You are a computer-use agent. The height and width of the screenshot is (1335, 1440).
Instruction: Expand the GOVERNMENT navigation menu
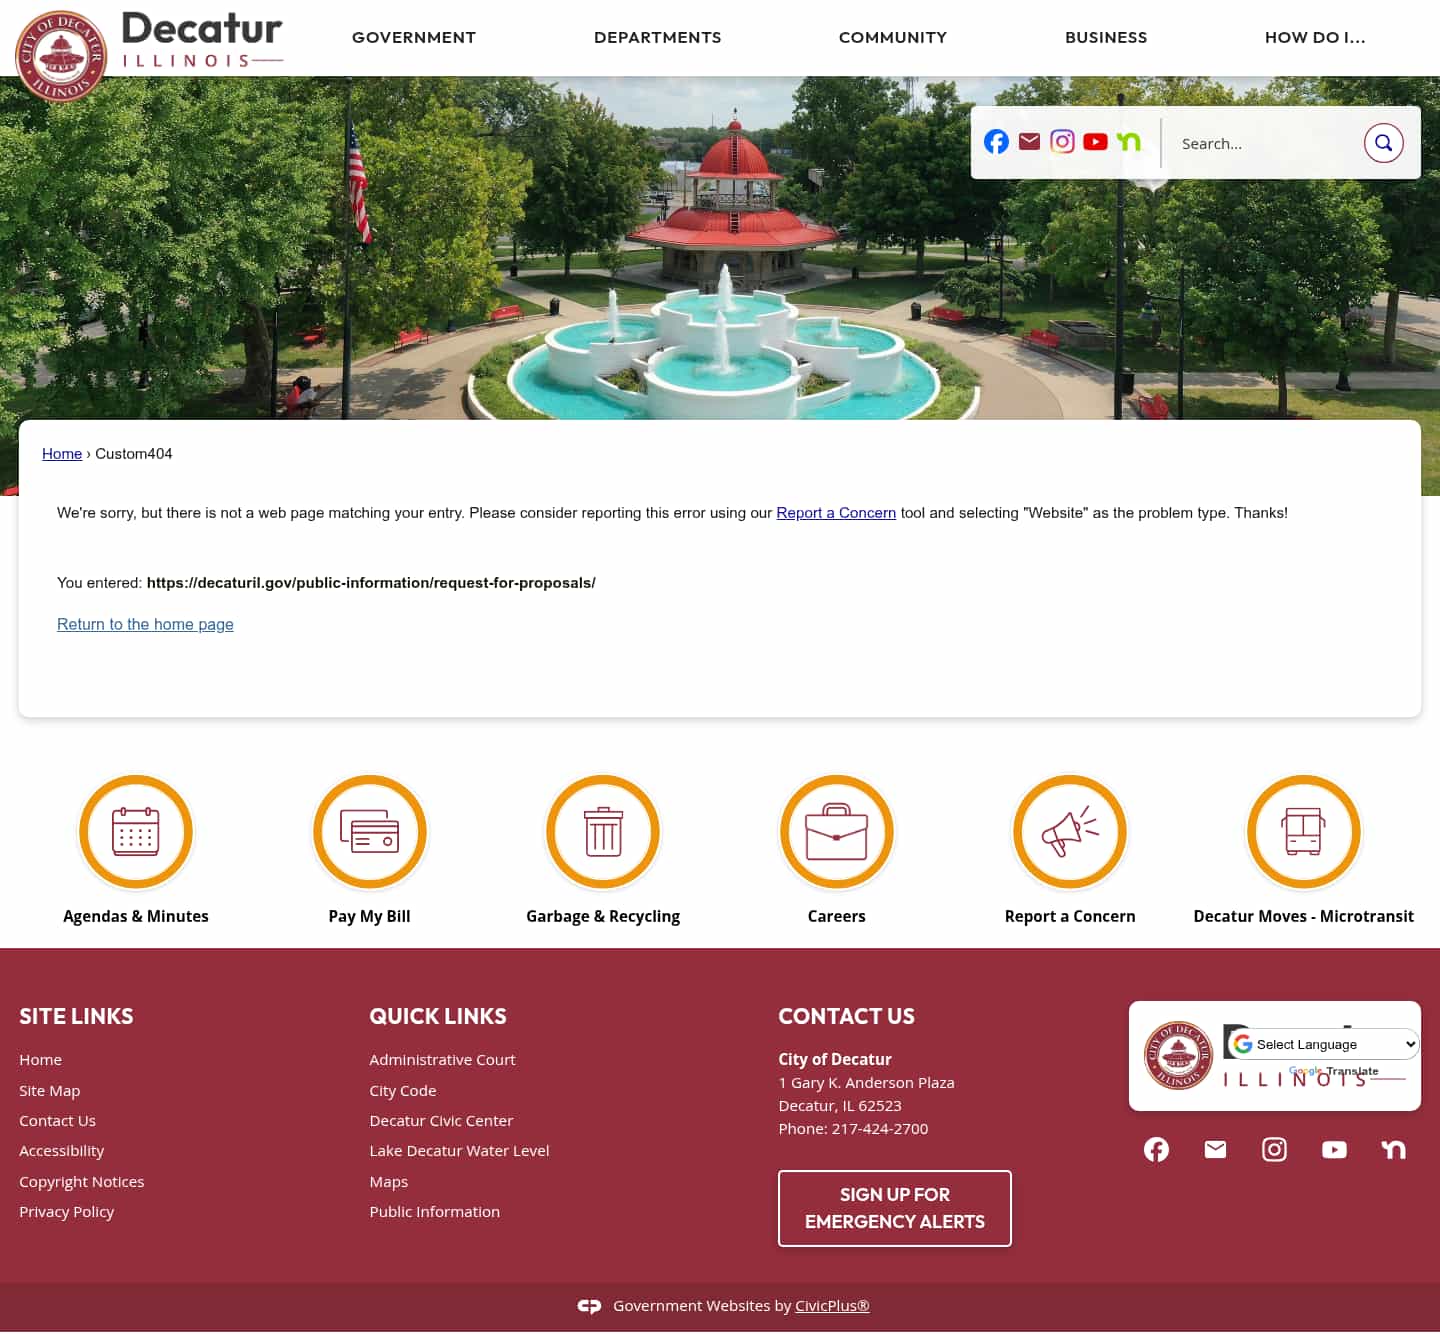414,37
